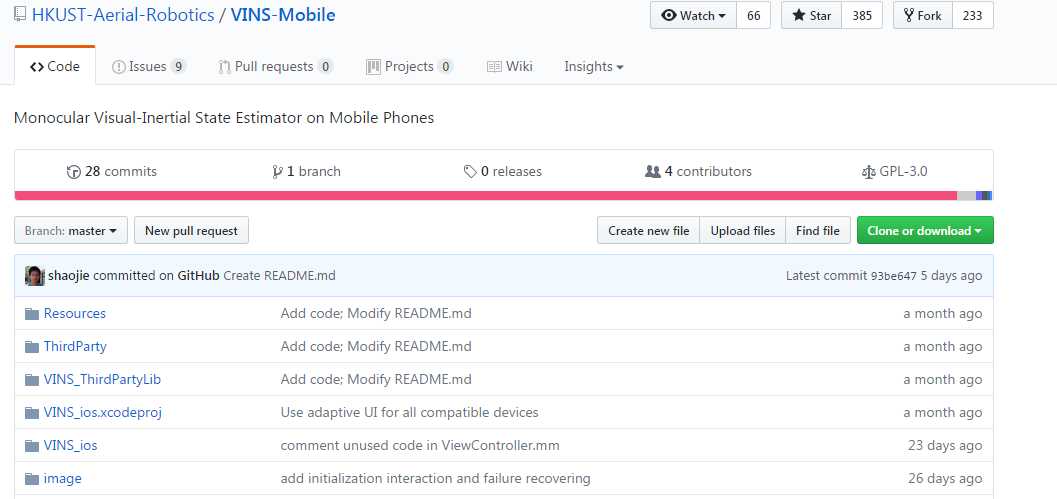Click the GPL-3.0 license scale icon
This screenshot has width=1057, height=499.
[x=868, y=172]
